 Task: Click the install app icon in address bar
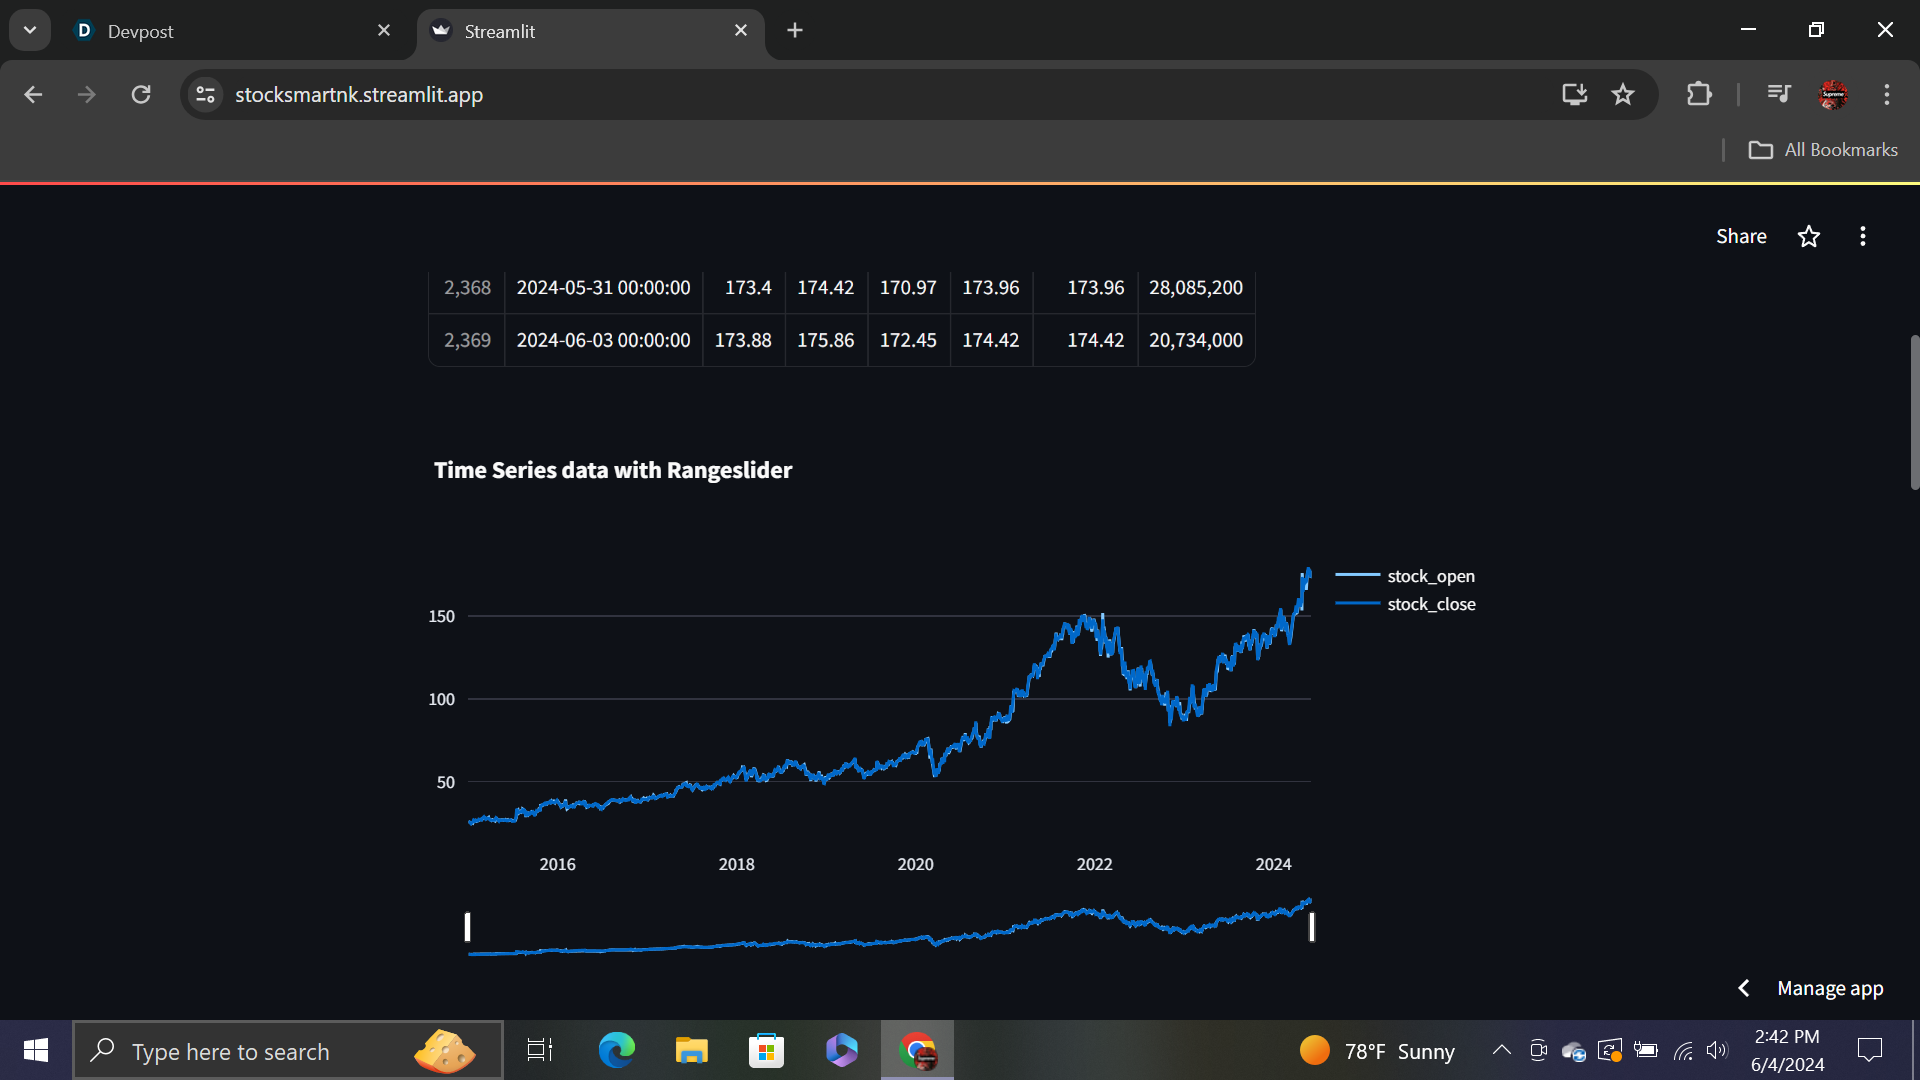point(1574,94)
